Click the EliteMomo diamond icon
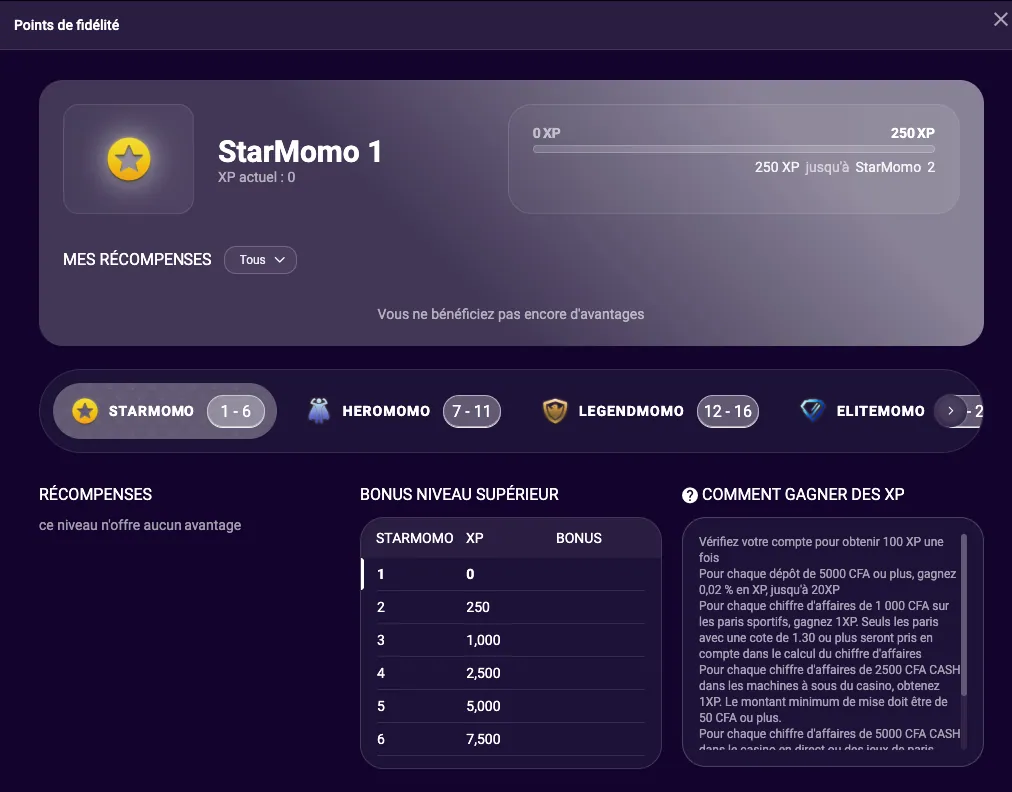1012x792 pixels. (813, 410)
